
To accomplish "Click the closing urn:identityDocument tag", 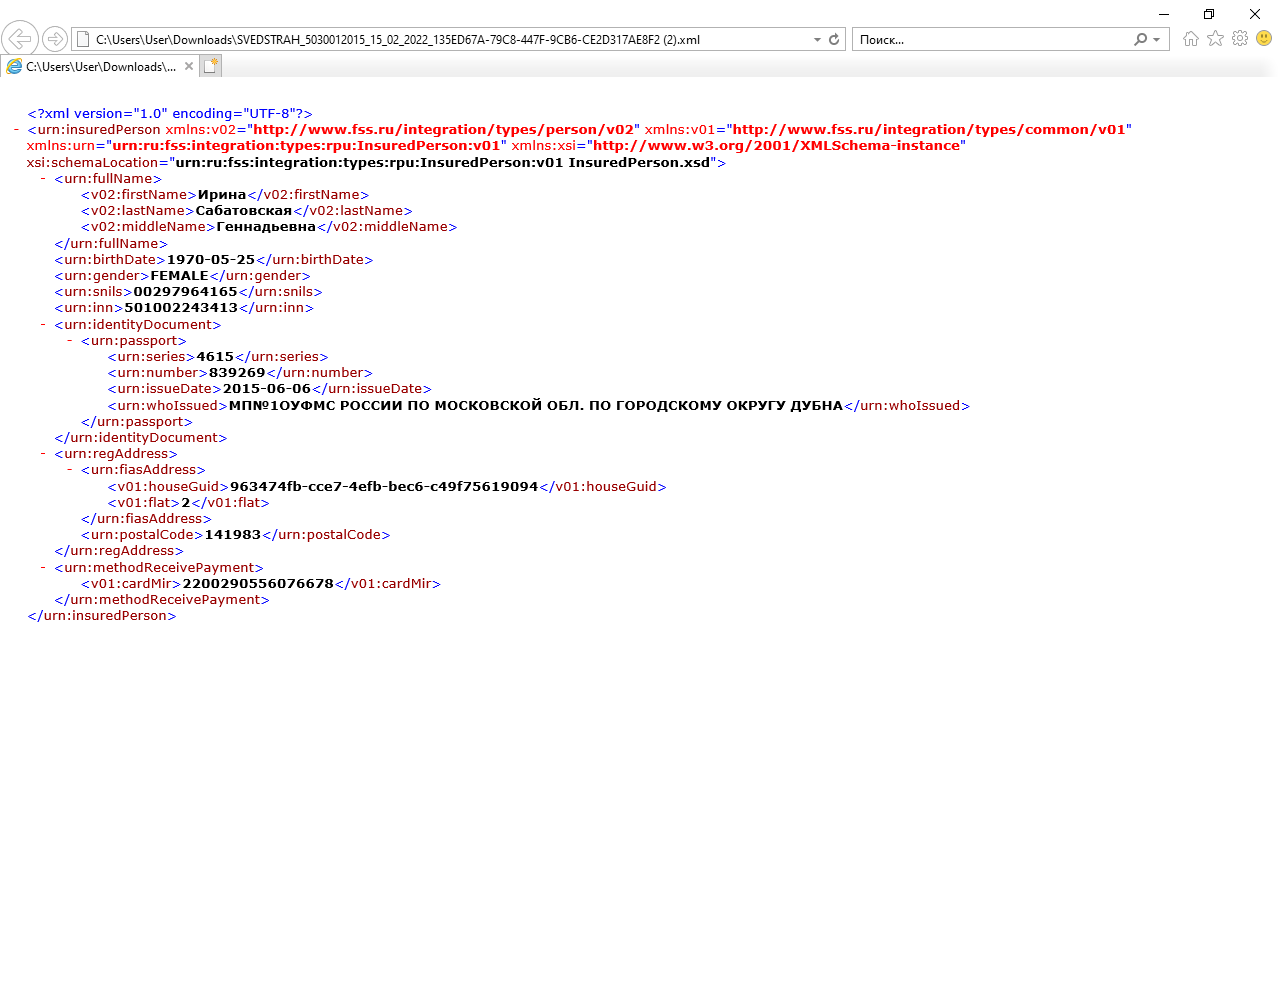I will click(x=141, y=438).
